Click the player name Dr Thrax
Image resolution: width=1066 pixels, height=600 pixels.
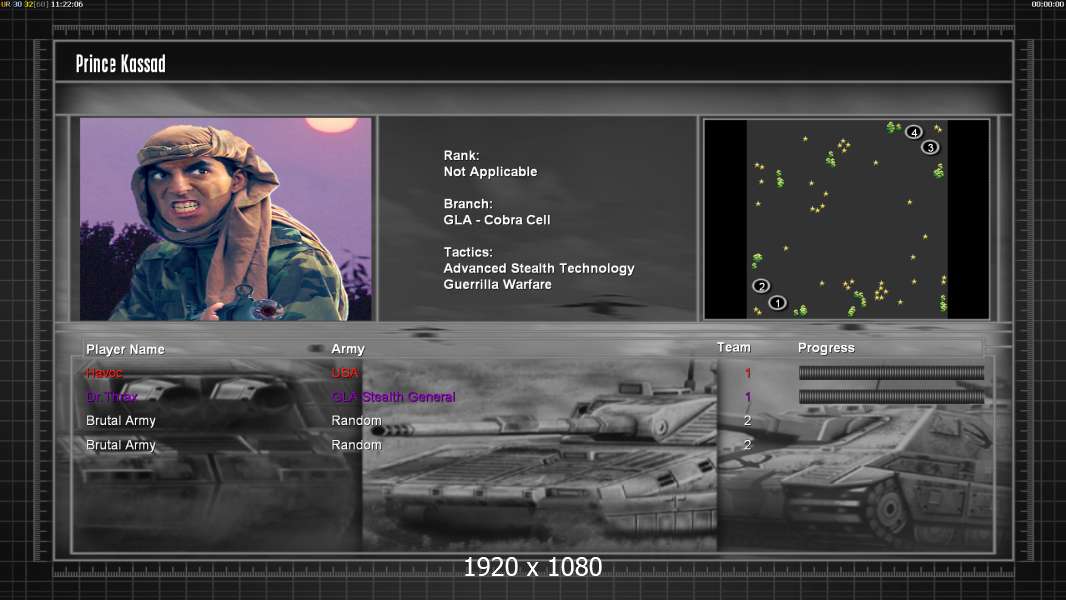pyautogui.click(x=111, y=397)
